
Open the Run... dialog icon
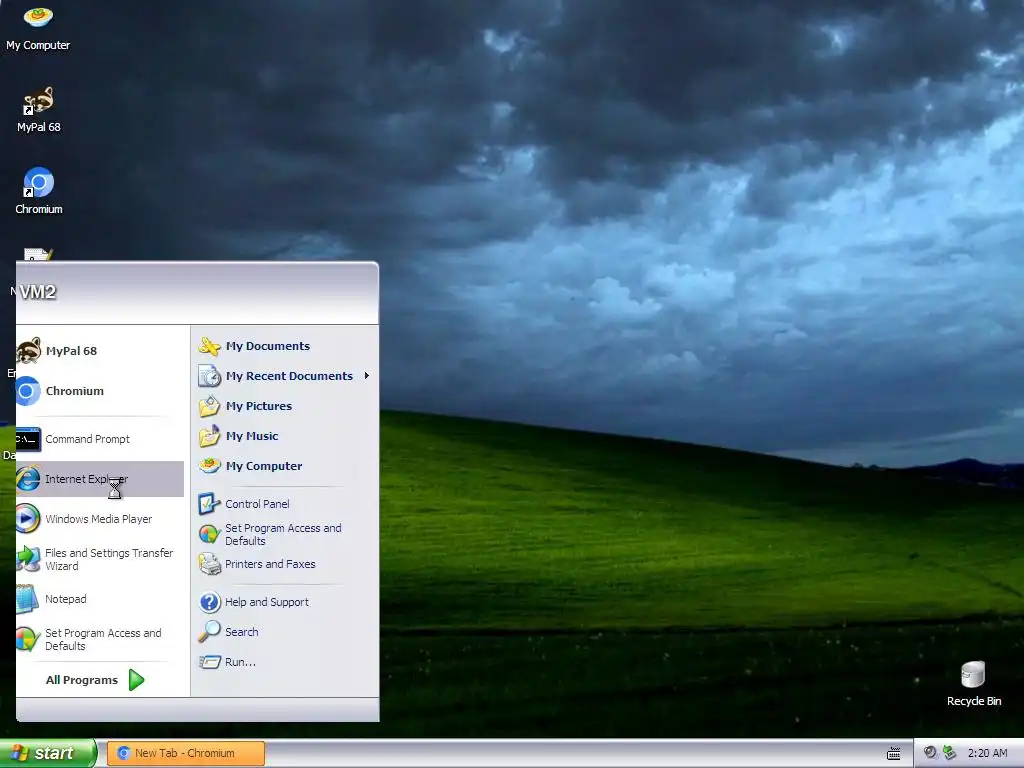(210, 662)
